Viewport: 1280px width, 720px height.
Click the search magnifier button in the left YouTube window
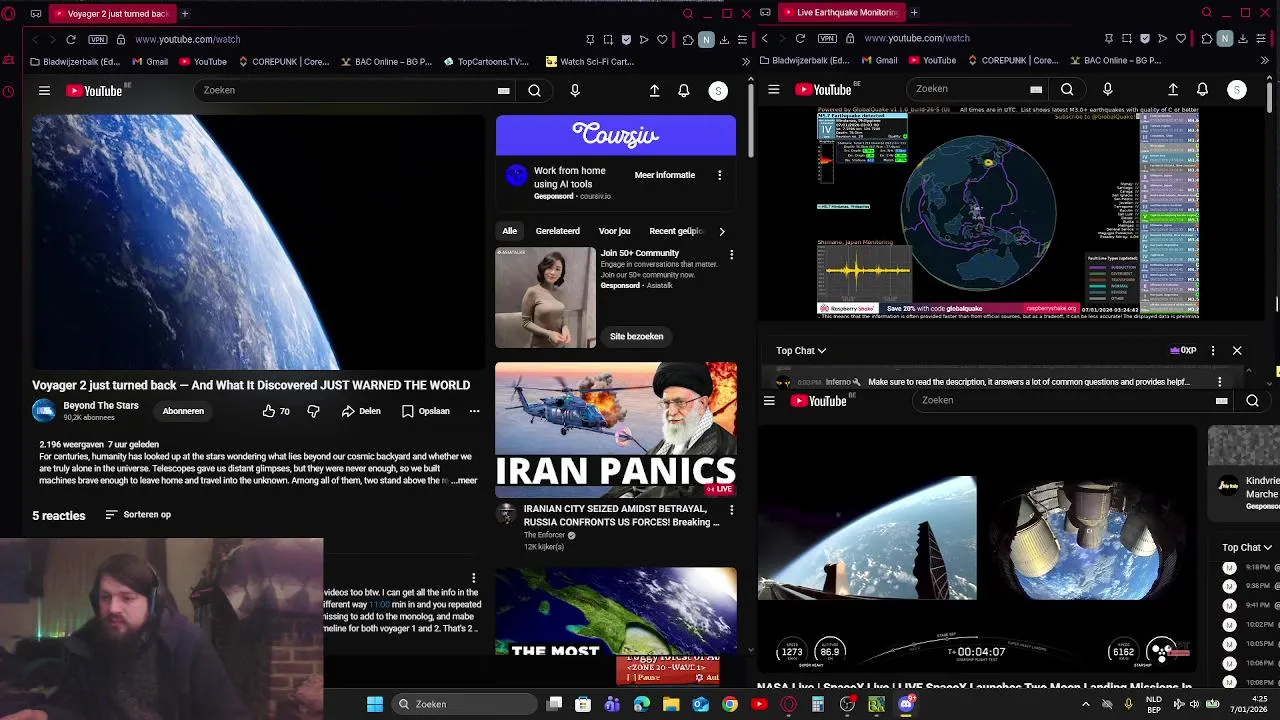[535, 91]
